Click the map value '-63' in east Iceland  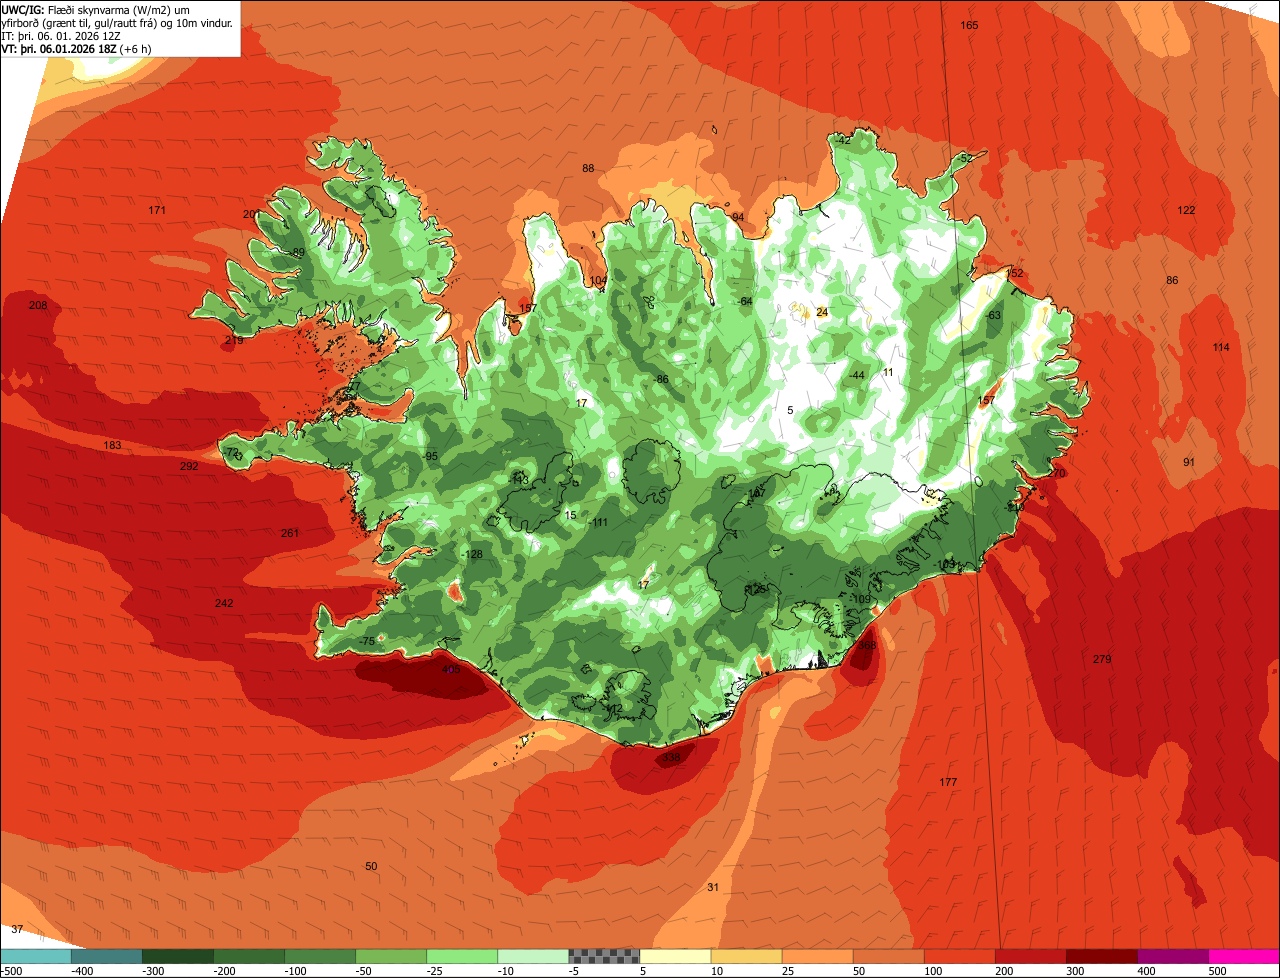point(992,315)
